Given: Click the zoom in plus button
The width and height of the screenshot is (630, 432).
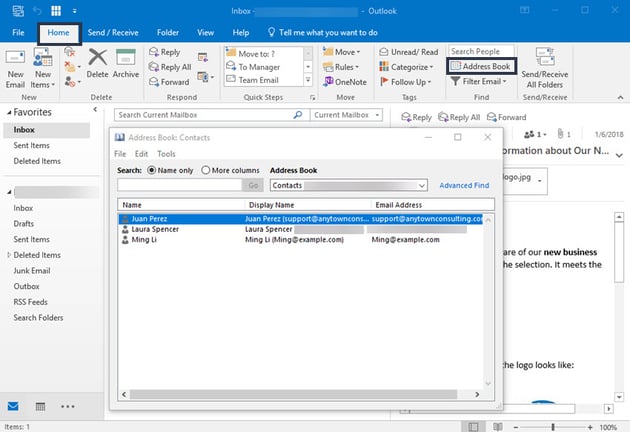Looking at the screenshot, I should tap(590, 427).
